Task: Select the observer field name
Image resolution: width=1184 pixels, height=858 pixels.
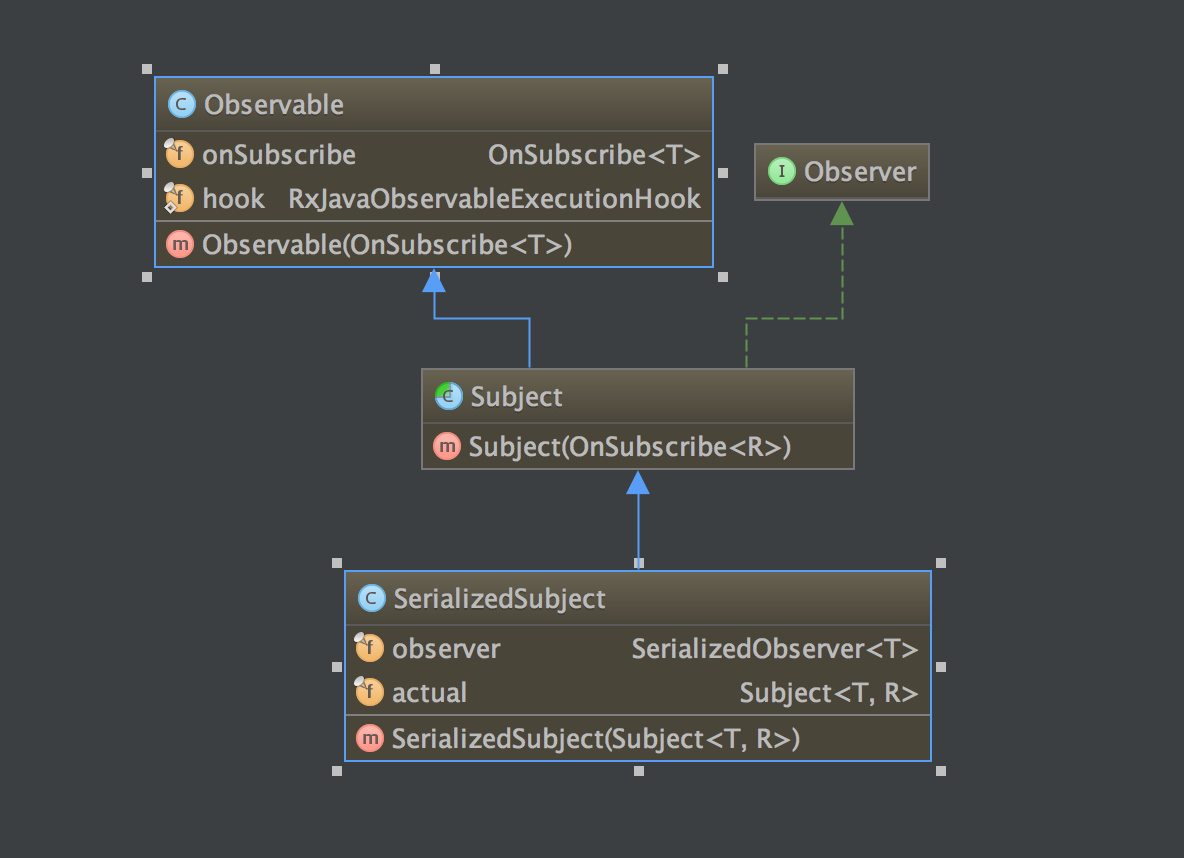Action: click(446, 648)
